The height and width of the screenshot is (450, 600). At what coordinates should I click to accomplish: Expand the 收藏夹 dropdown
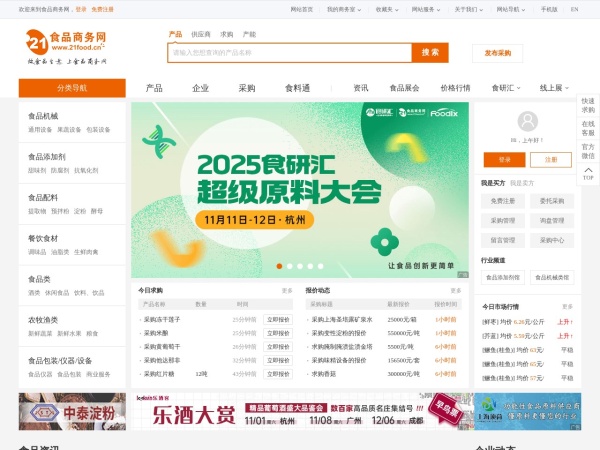click(x=387, y=10)
